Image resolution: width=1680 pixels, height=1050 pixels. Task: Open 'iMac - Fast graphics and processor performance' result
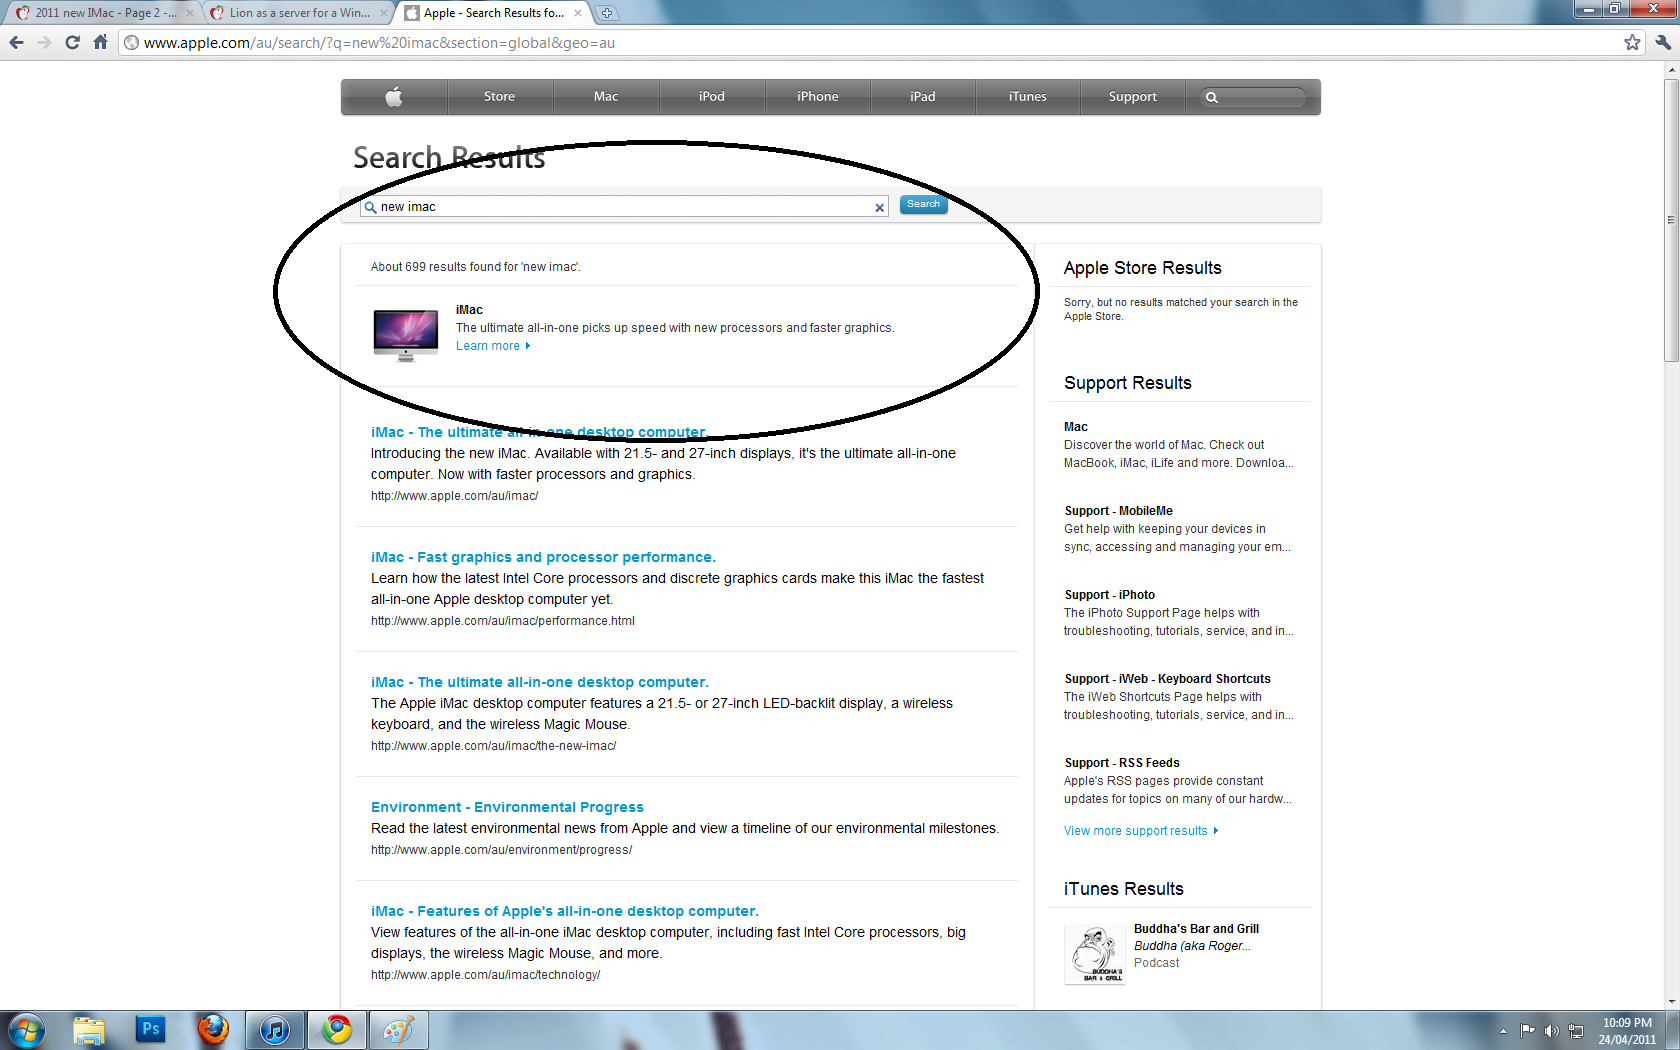[543, 557]
